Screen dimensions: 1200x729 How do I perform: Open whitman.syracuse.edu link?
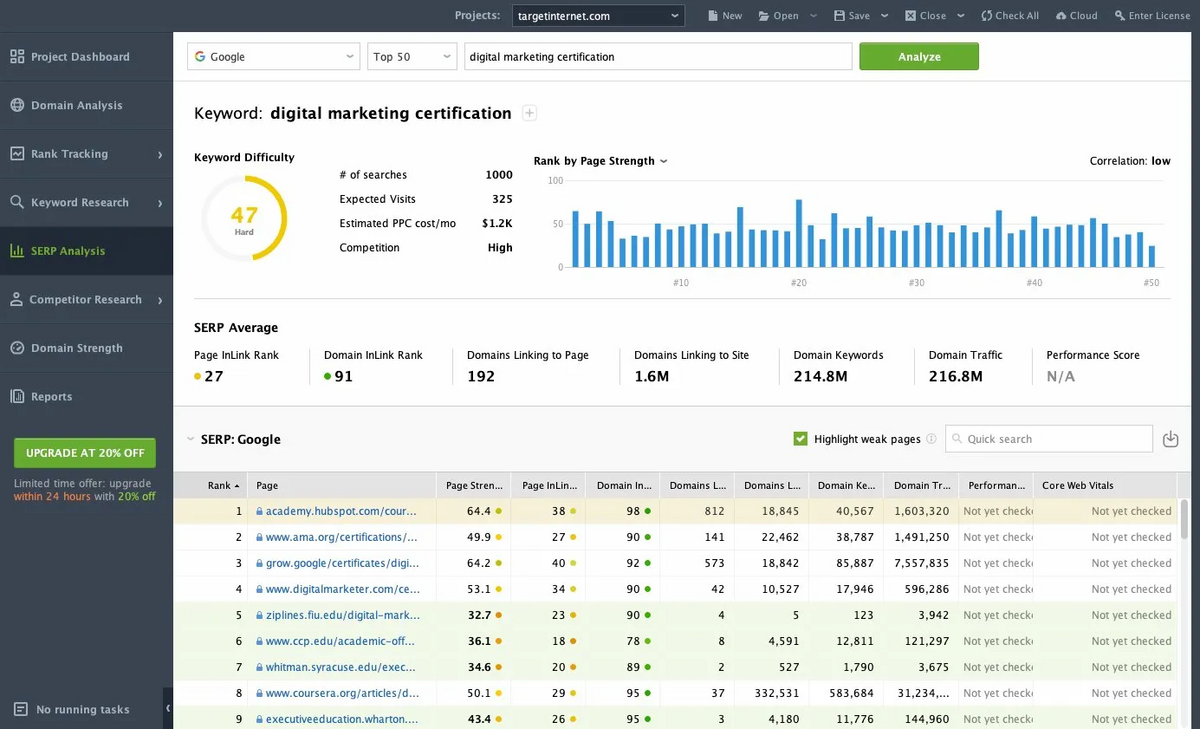pos(341,667)
